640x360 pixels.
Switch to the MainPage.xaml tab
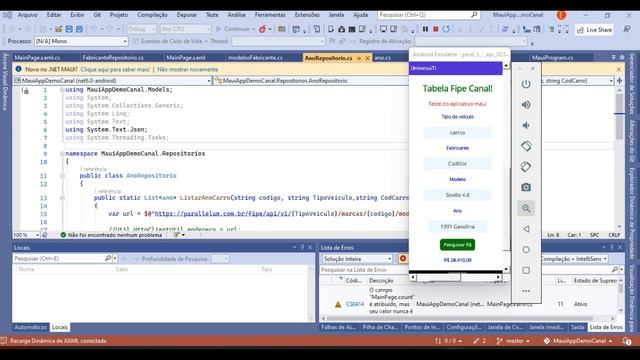186,58
